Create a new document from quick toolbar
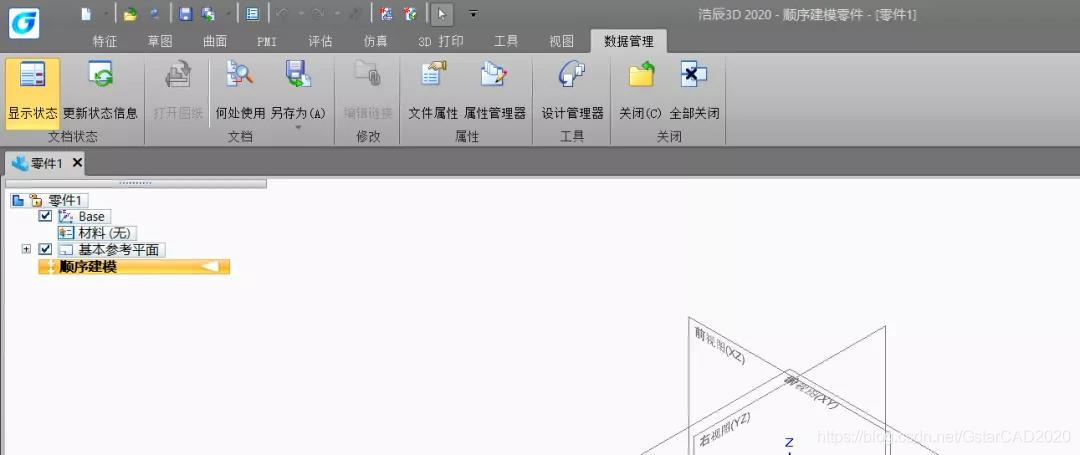This screenshot has height=455, width=1080. tap(85, 14)
